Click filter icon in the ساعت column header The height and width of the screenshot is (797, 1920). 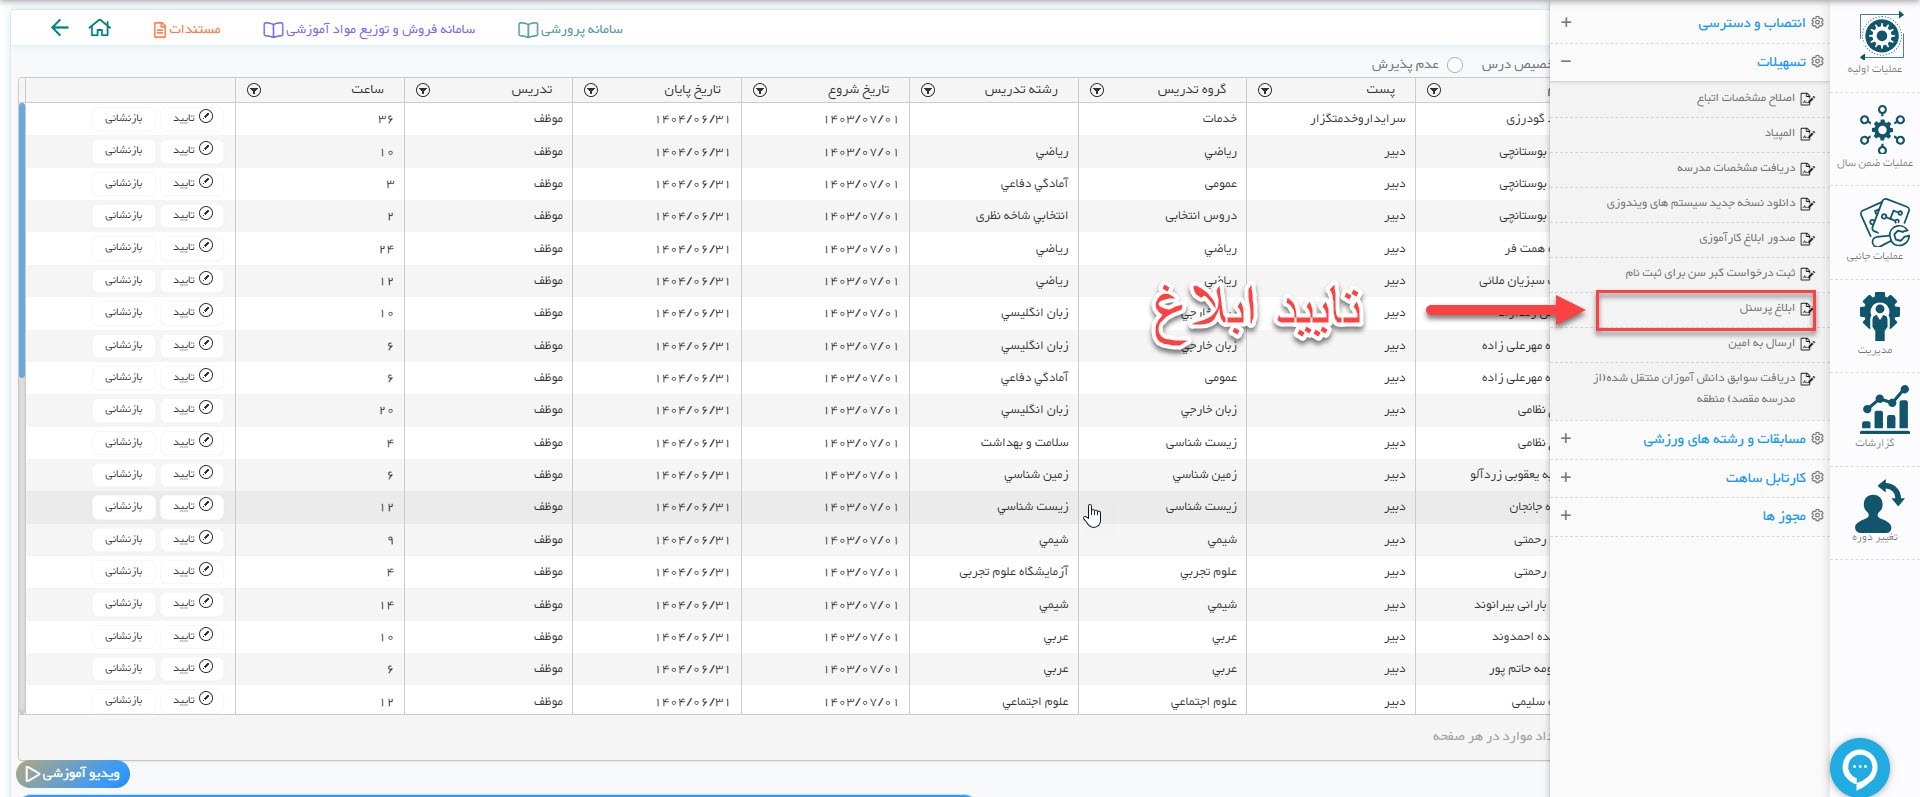tap(254, 90)
